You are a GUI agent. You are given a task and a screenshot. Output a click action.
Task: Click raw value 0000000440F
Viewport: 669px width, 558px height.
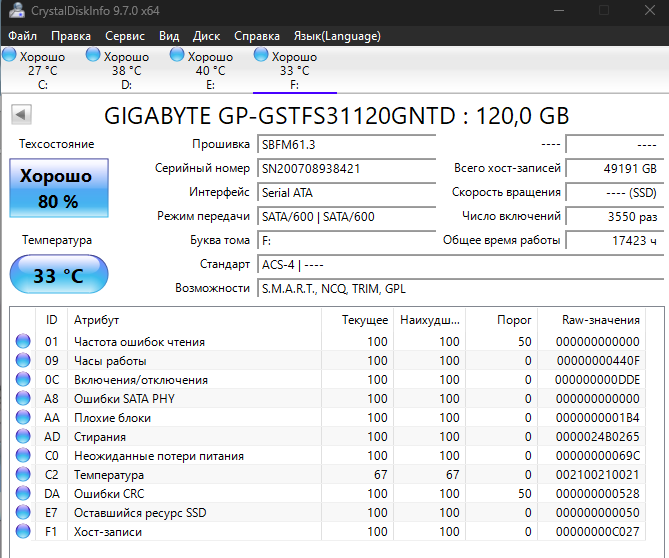598,361
